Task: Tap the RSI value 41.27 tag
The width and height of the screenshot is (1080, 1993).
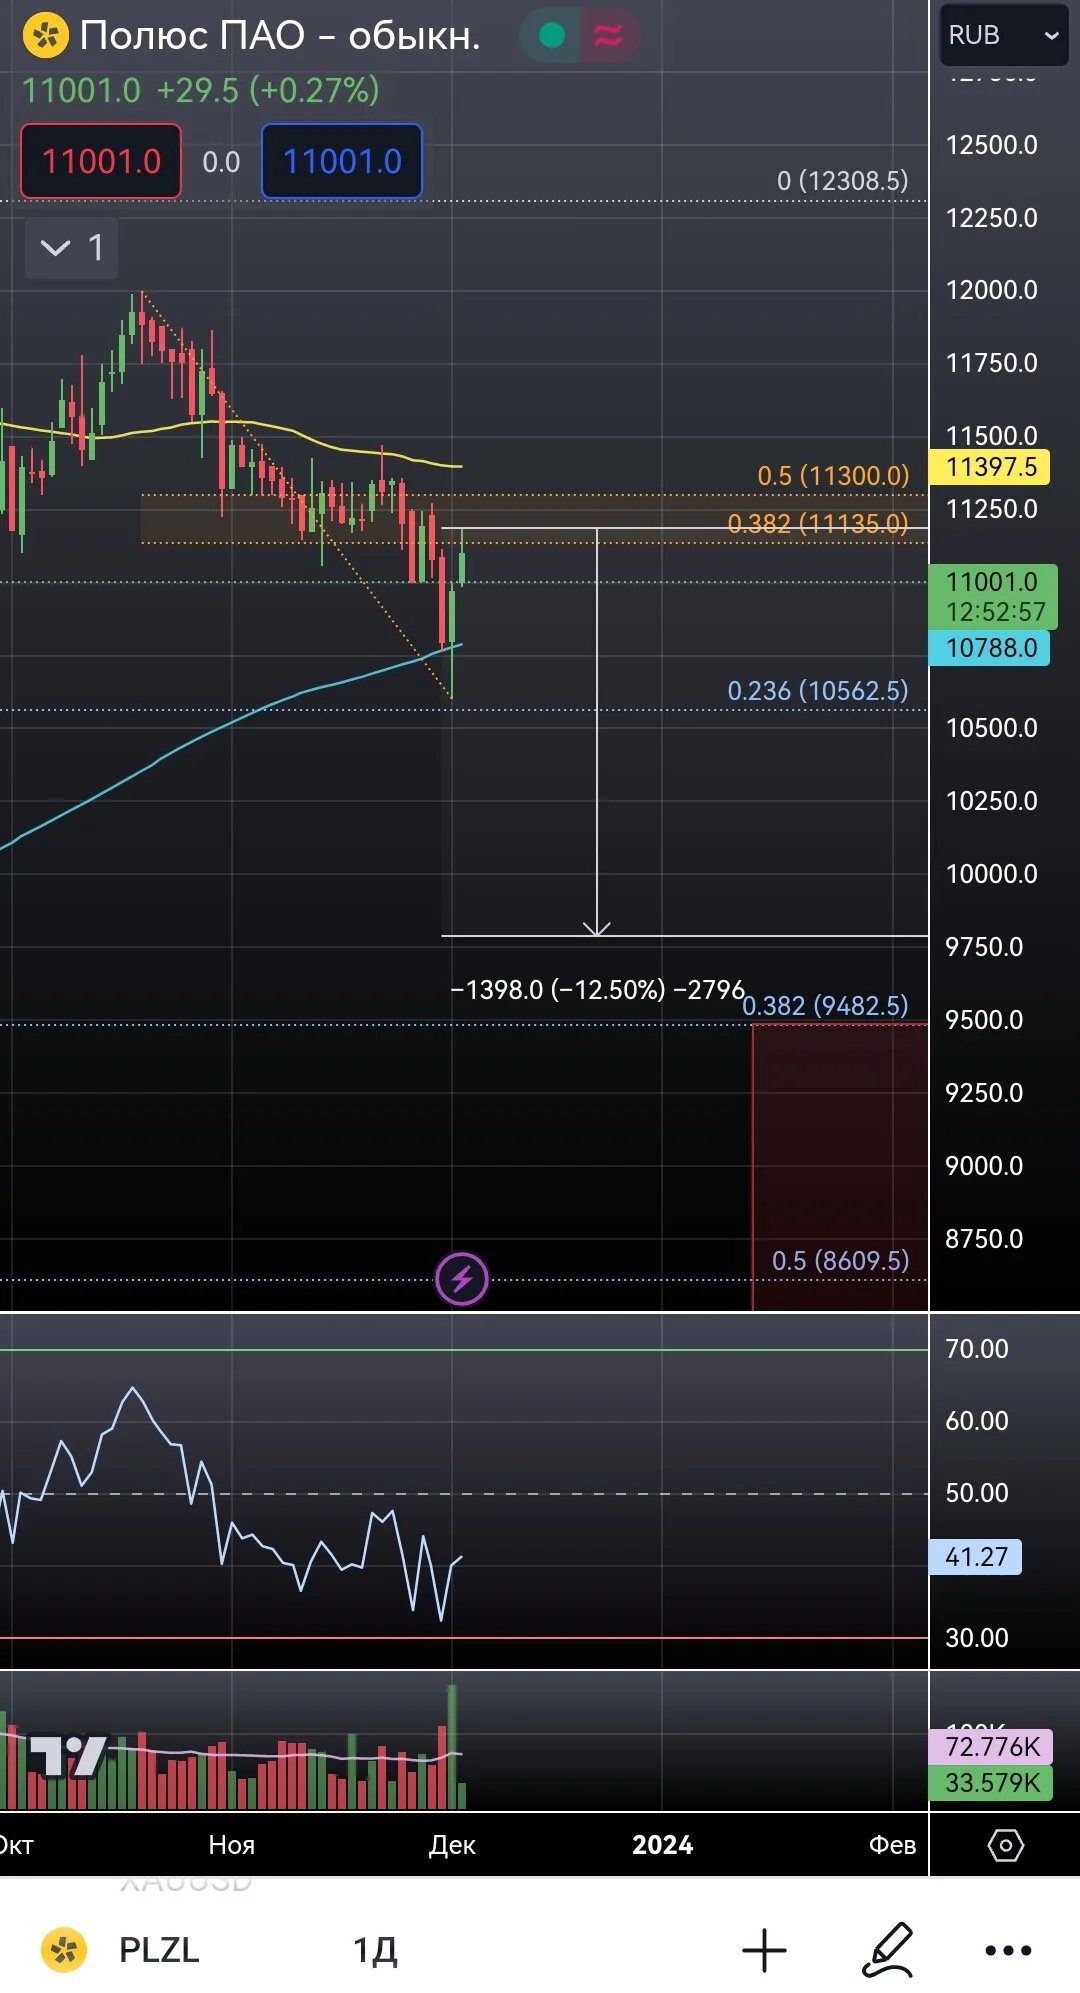Action: (x=976, y=1556)
